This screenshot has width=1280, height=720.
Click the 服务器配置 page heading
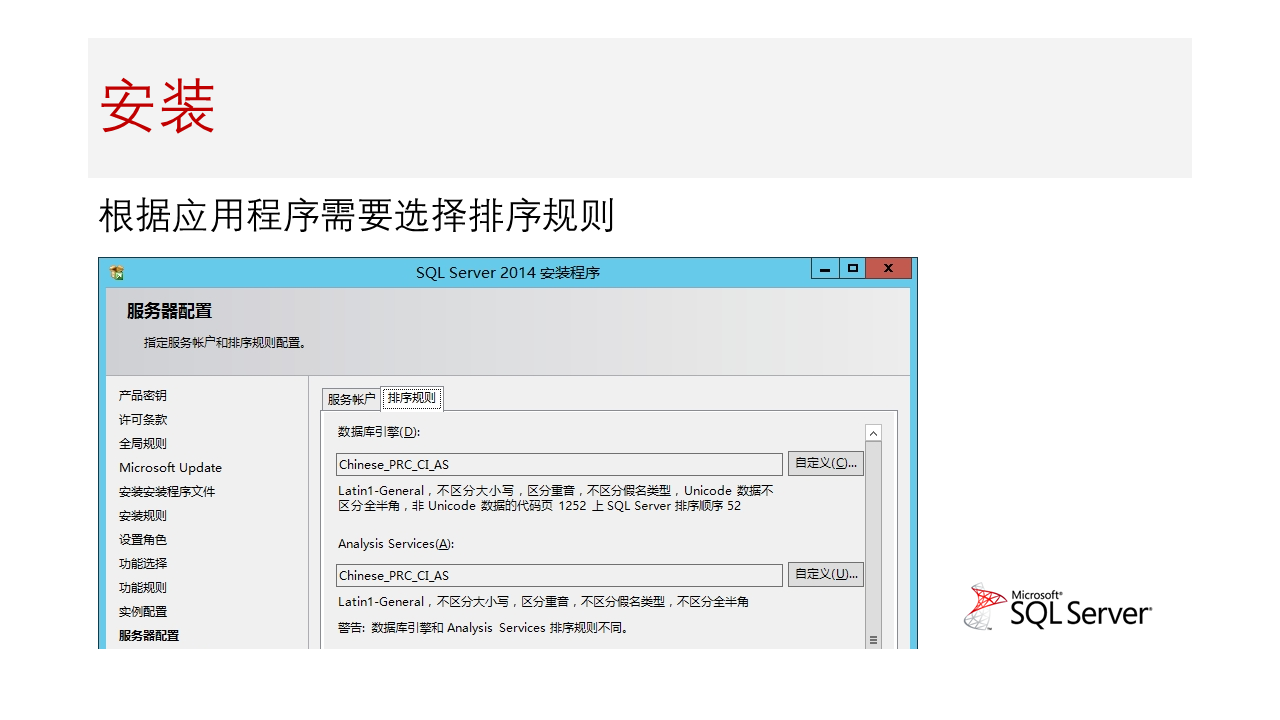[x=169, y=311]
